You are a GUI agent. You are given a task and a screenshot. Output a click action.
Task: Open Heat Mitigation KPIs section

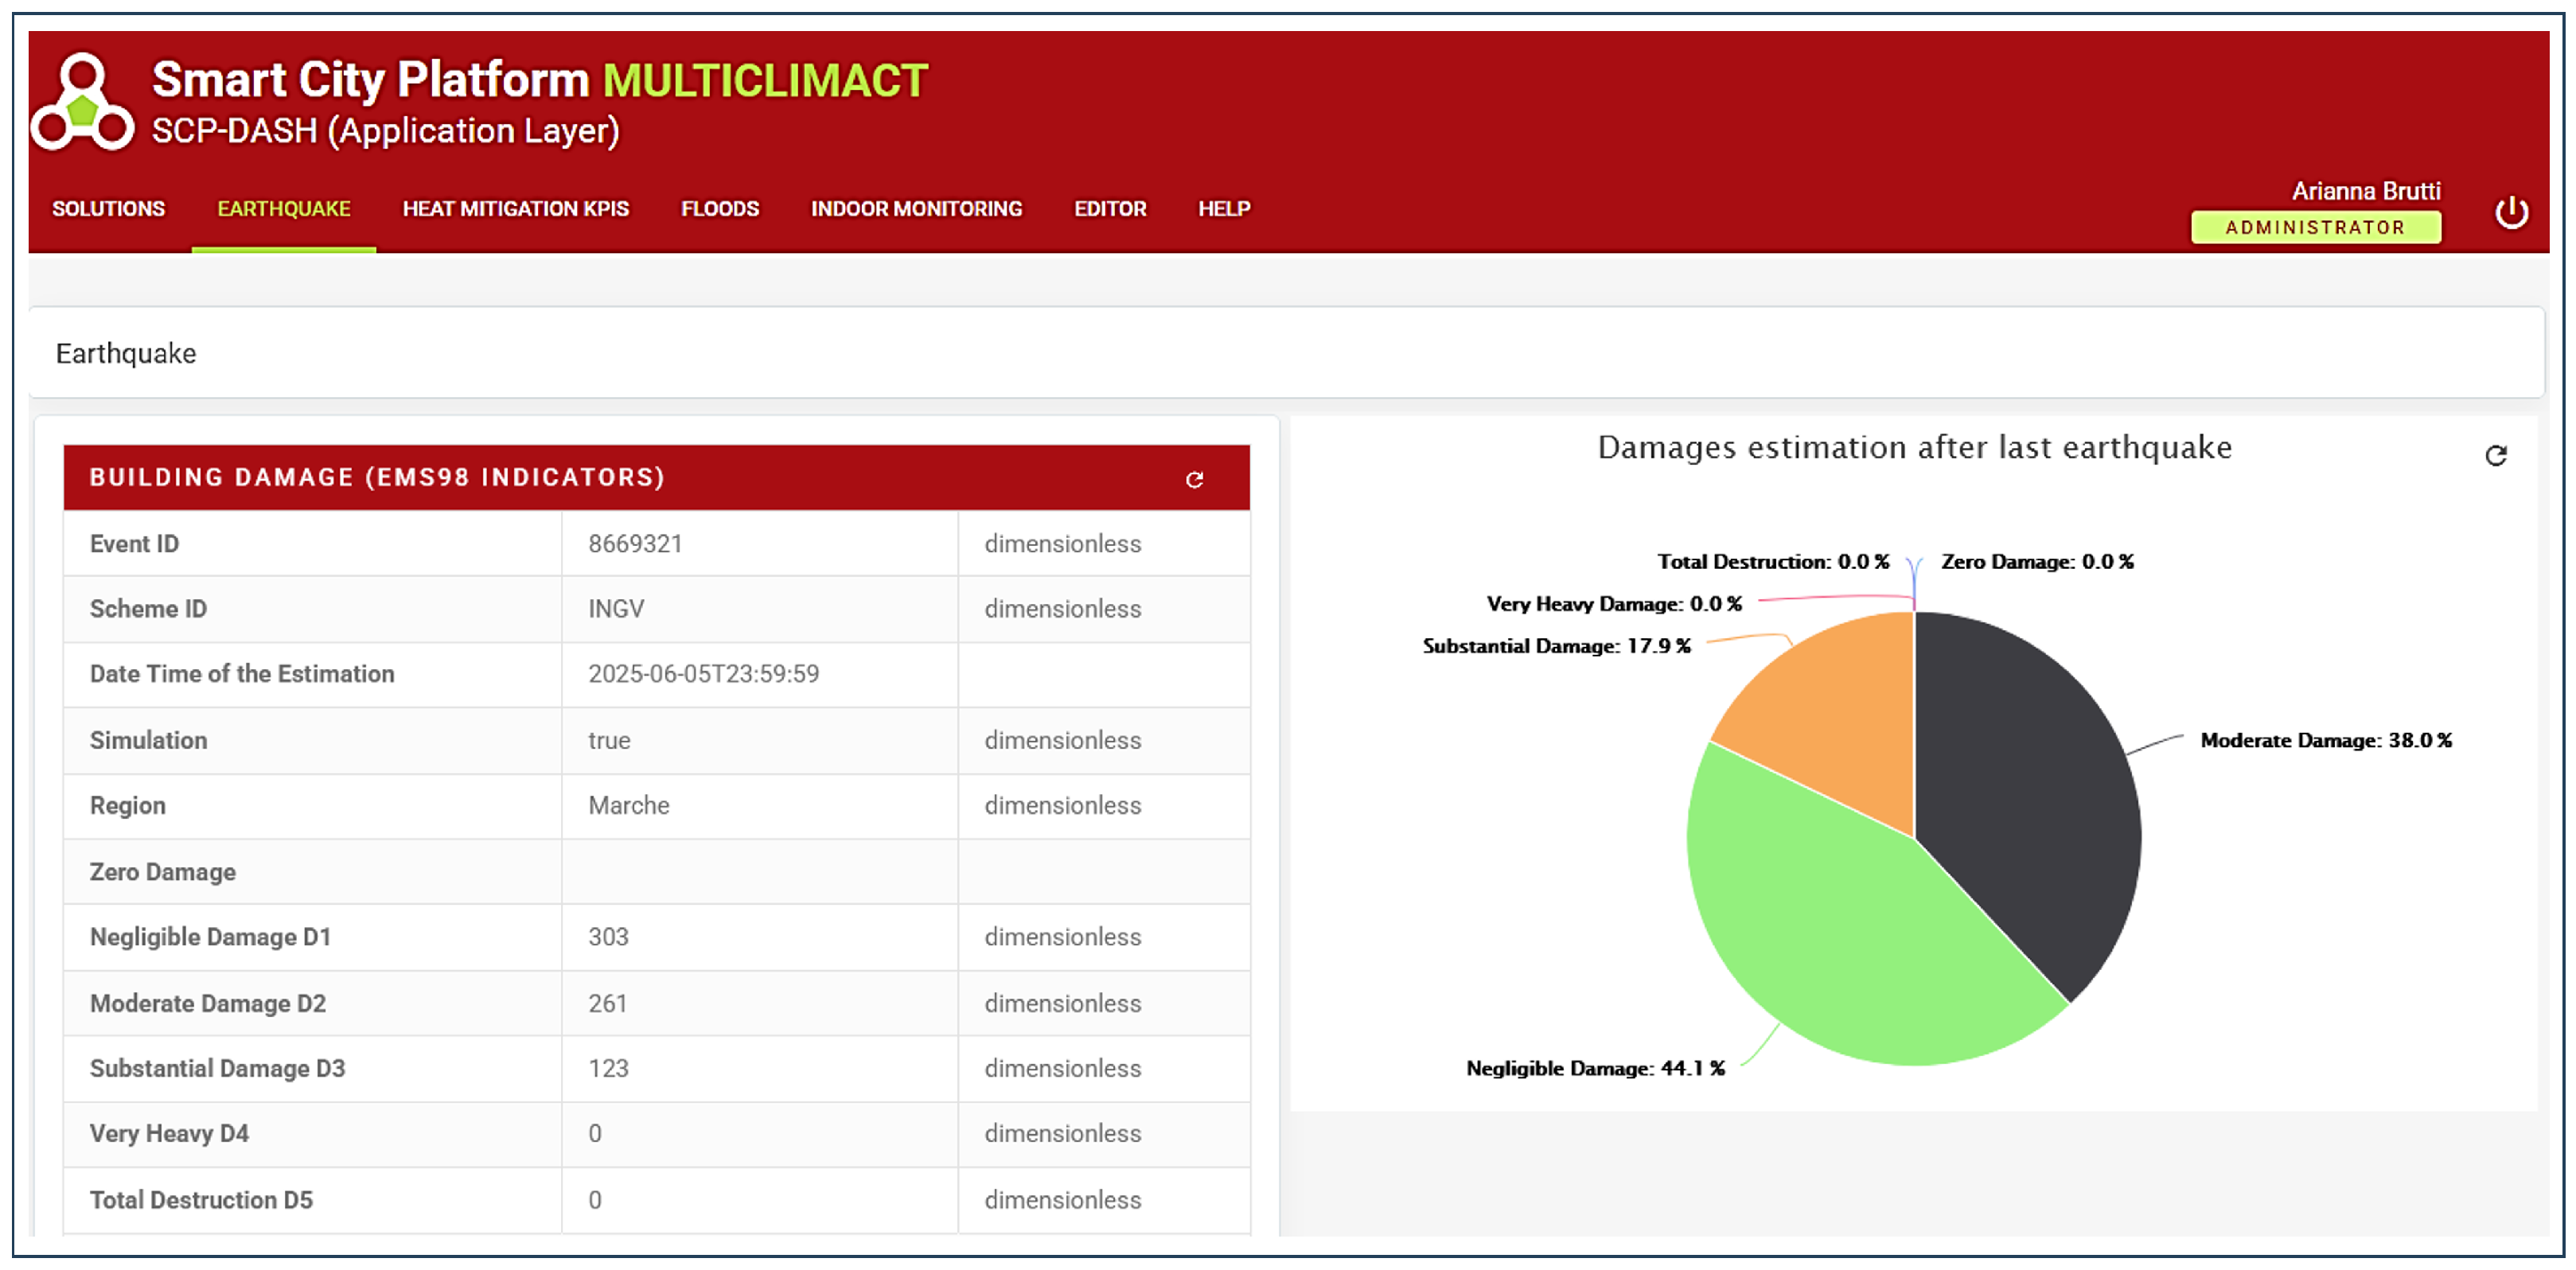click(x=515, y=209)
